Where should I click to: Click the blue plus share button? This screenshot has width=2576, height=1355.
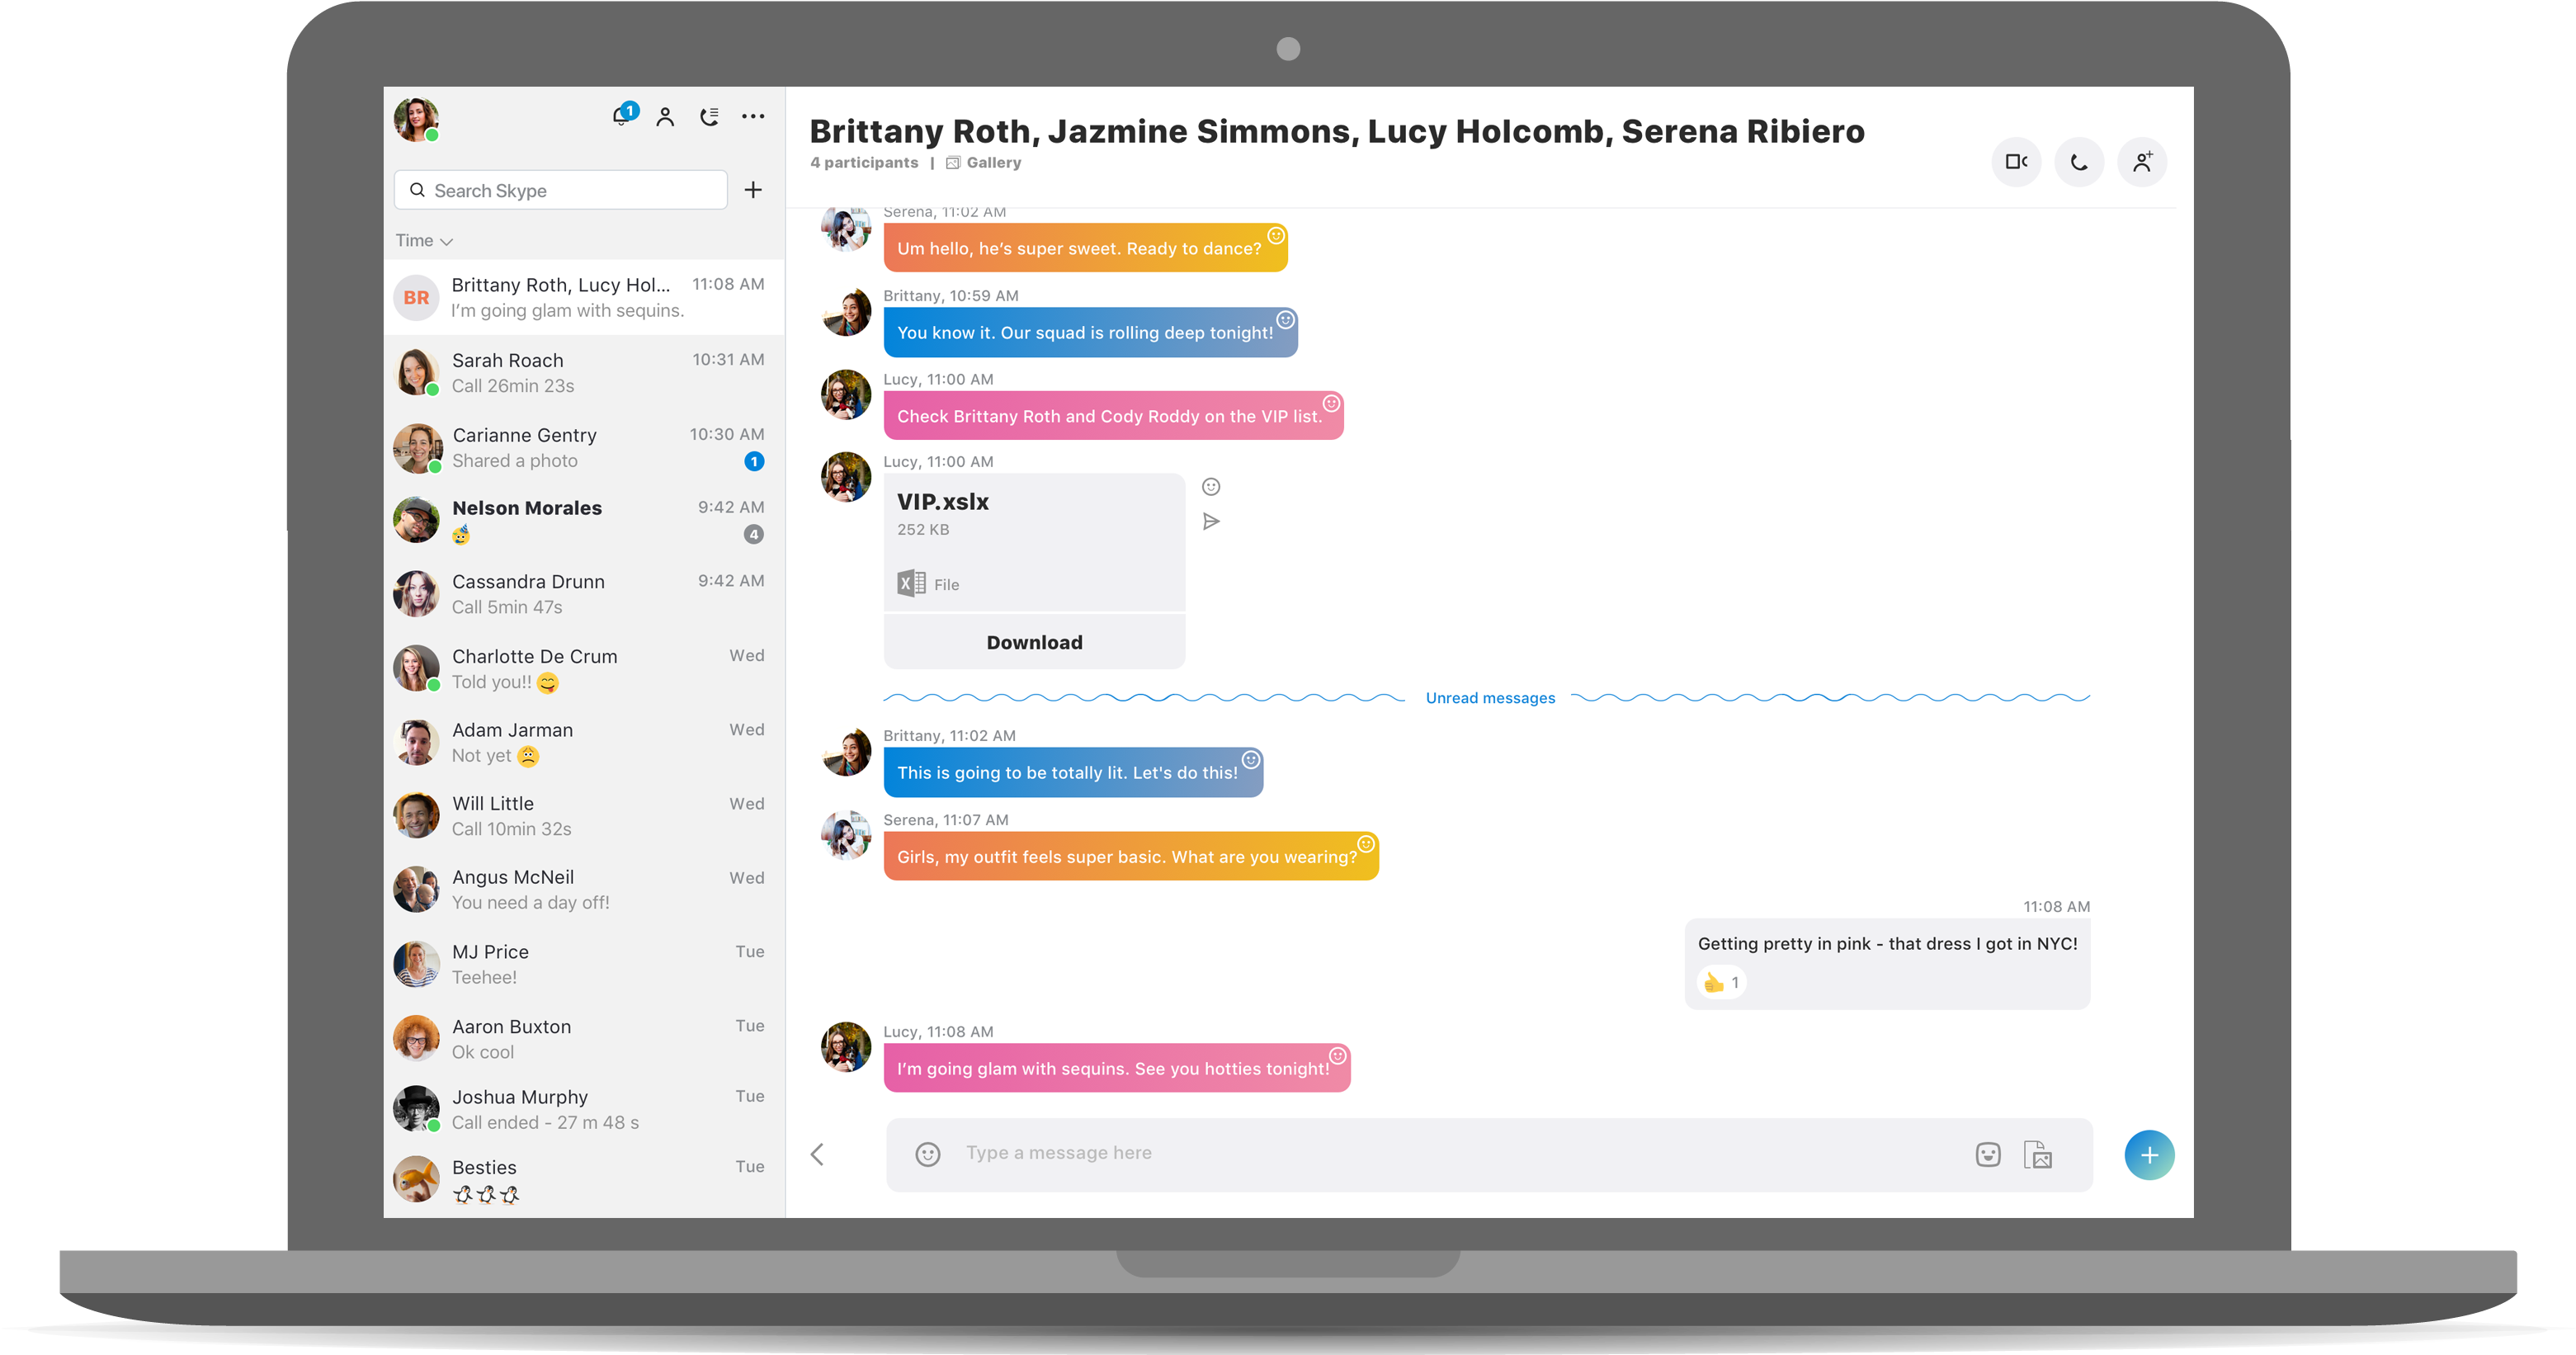tap(2149, 1154)
